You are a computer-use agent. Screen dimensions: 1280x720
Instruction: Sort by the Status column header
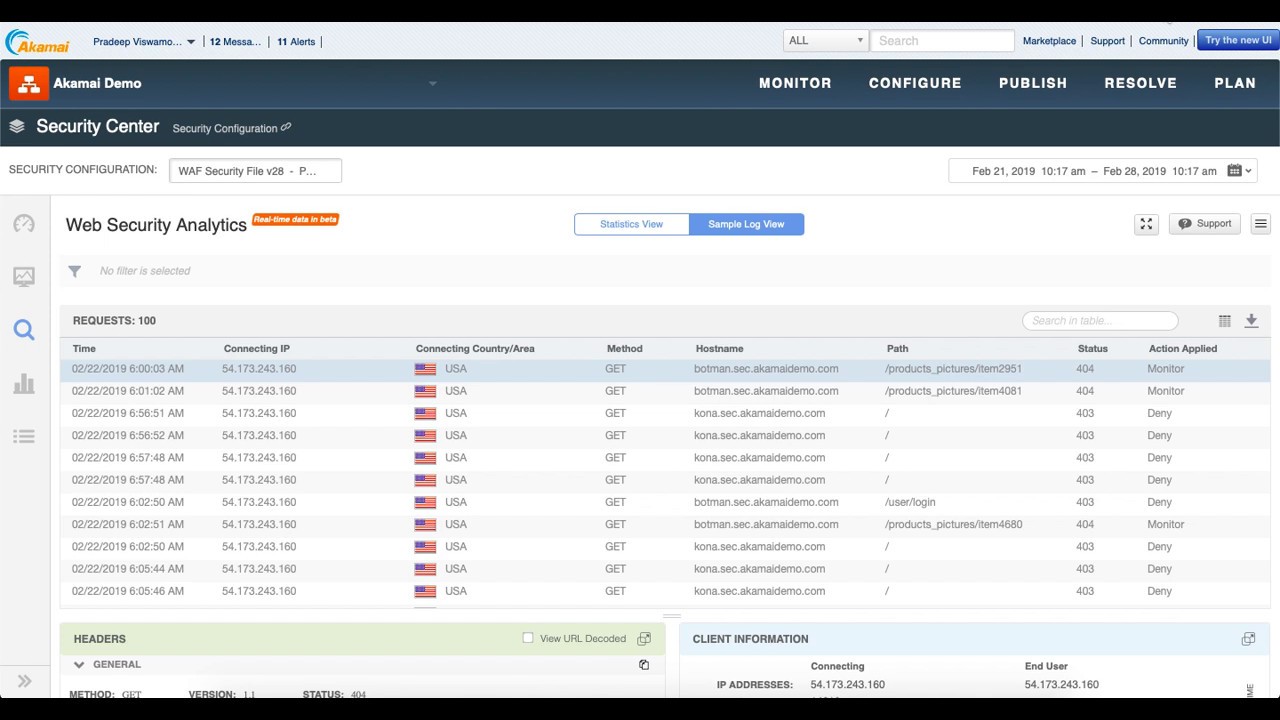1093,349
